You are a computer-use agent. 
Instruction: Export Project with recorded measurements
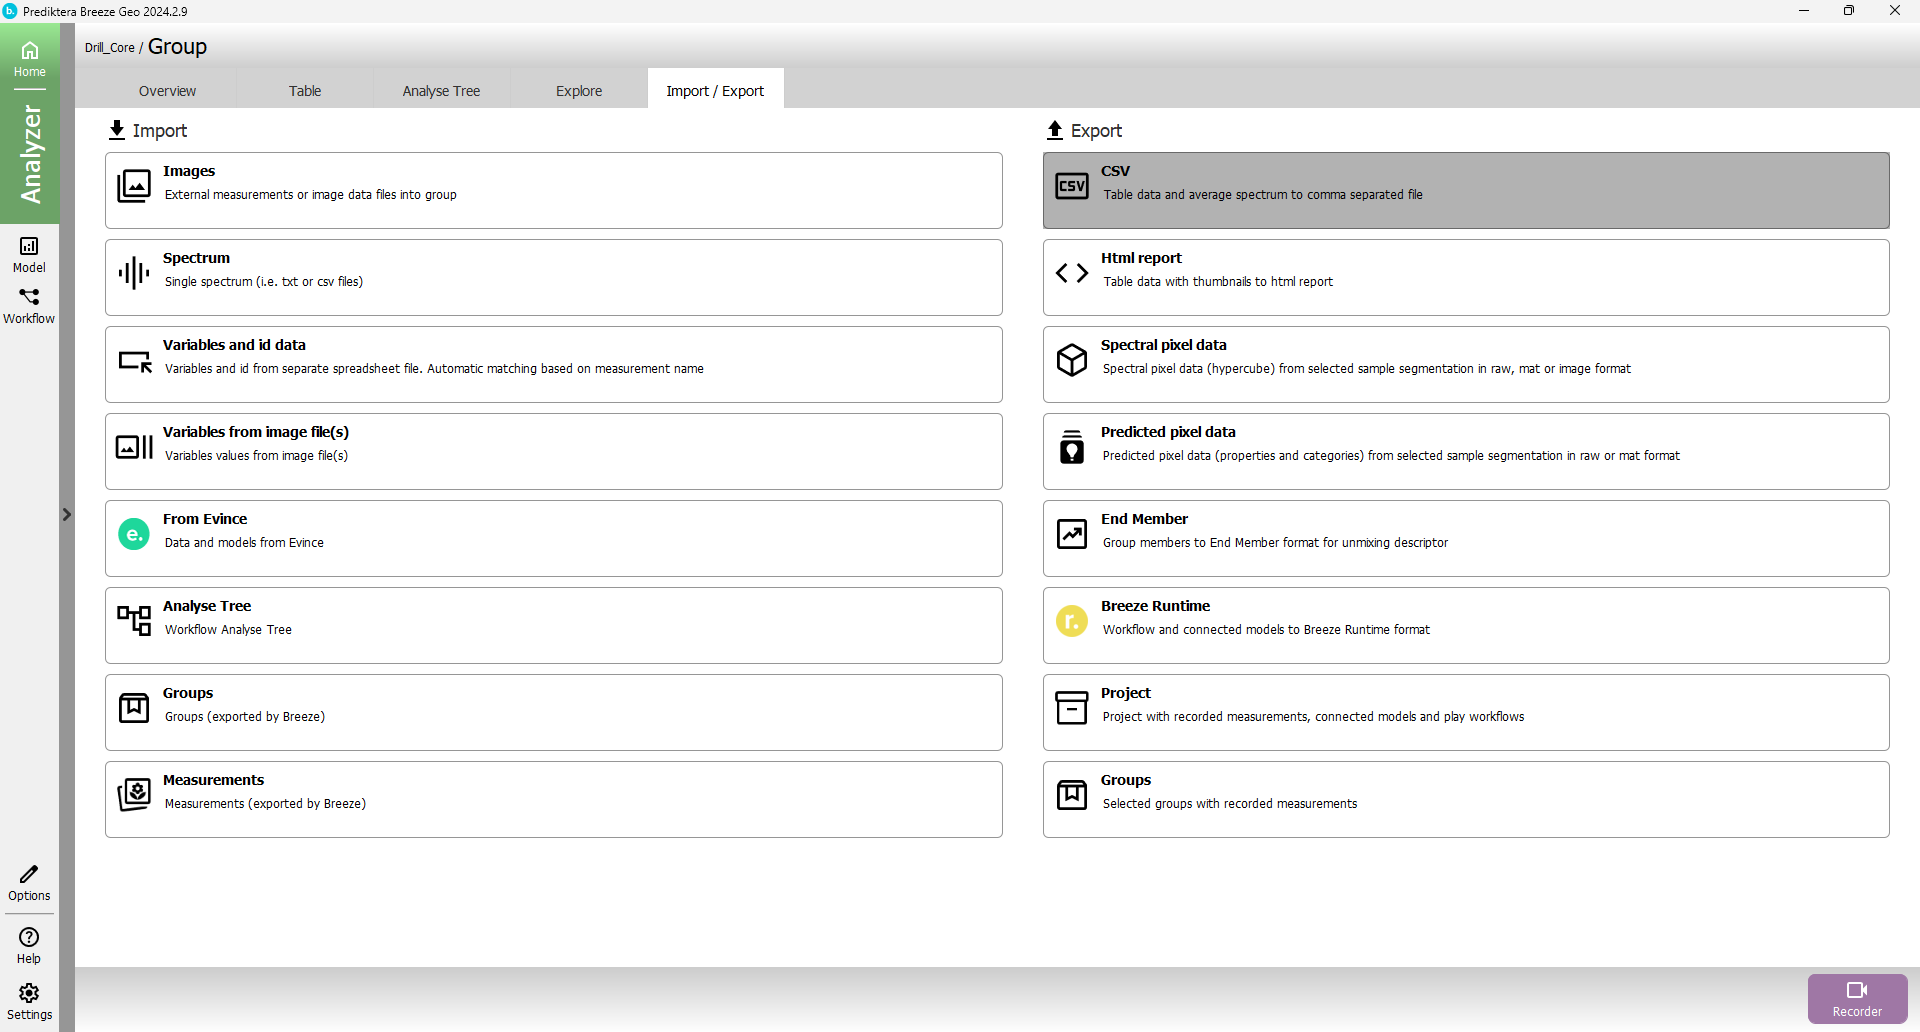(x=1465, y=712)
